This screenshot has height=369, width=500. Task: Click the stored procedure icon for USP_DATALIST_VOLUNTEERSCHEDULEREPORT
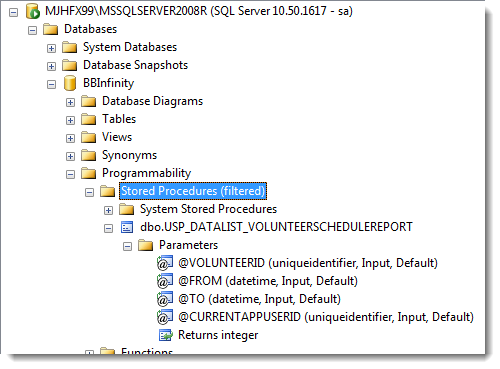127,227
